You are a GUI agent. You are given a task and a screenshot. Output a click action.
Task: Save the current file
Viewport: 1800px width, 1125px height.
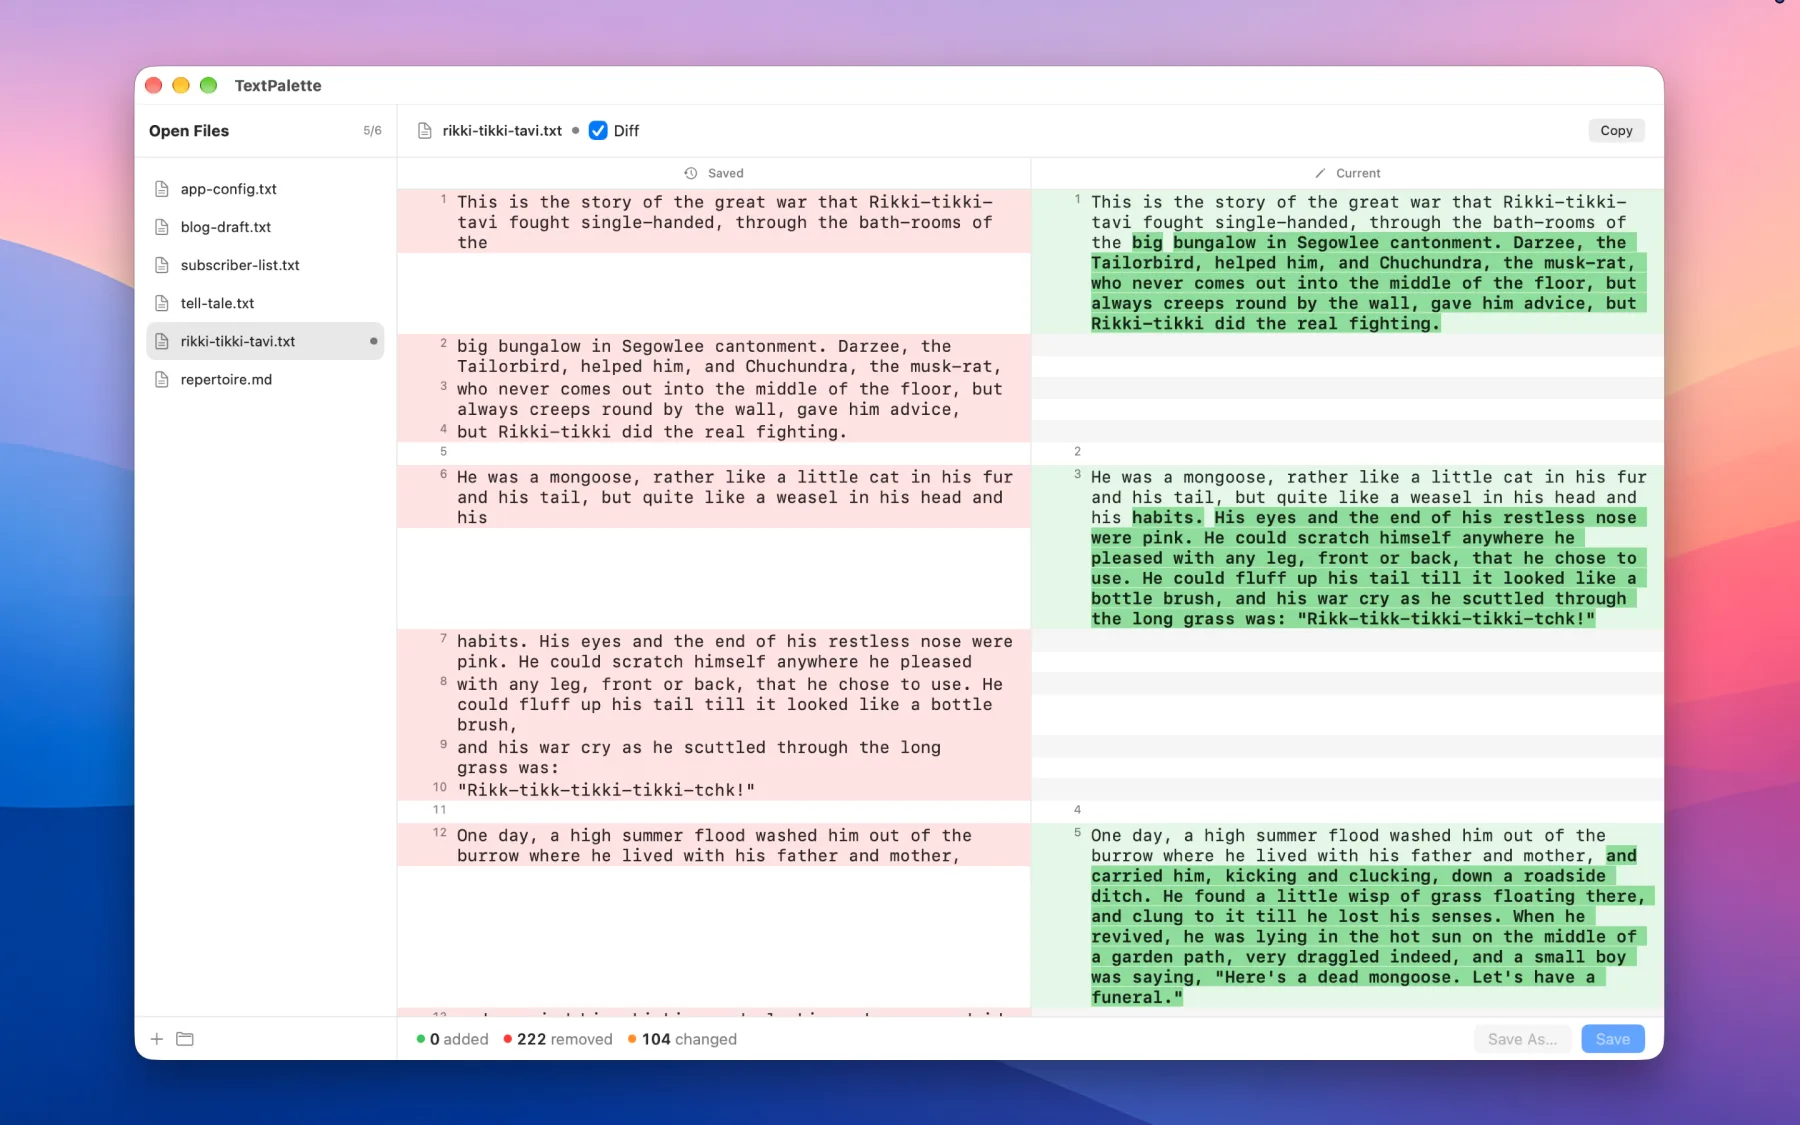coord(1612,1039)
